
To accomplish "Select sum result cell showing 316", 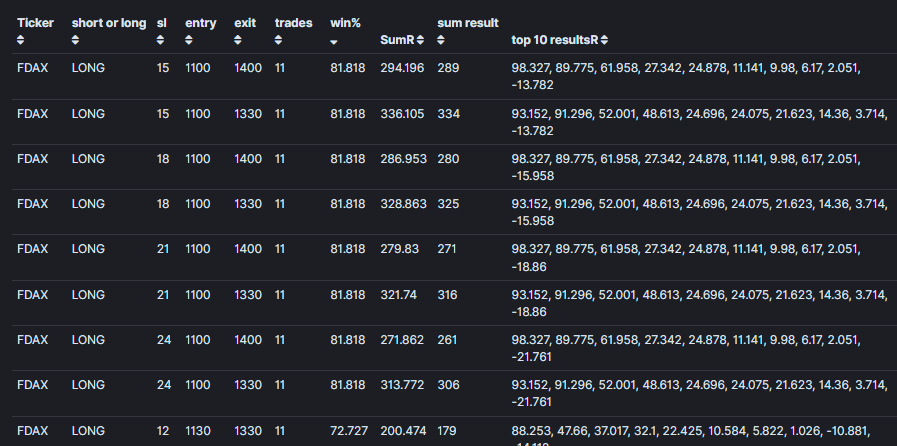I will (447, 294).
